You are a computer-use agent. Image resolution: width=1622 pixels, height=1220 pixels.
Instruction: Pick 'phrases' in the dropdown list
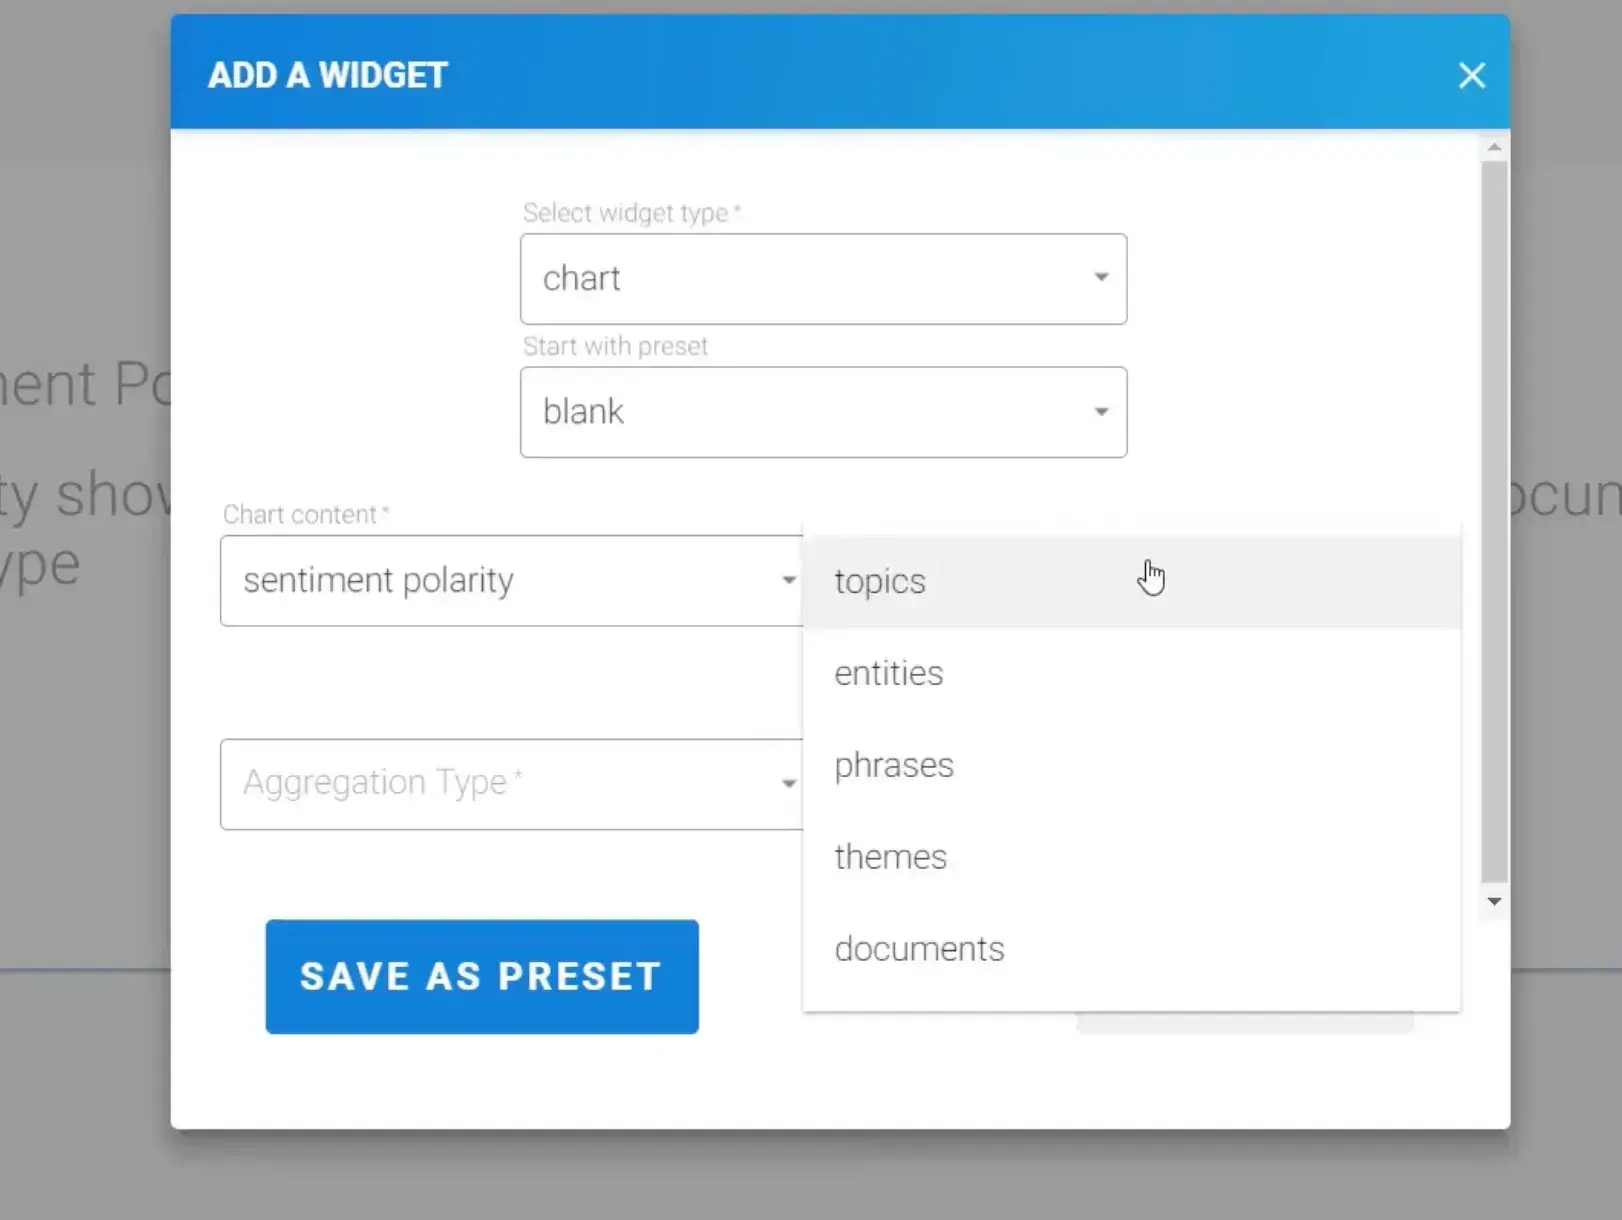pos(894,766)
